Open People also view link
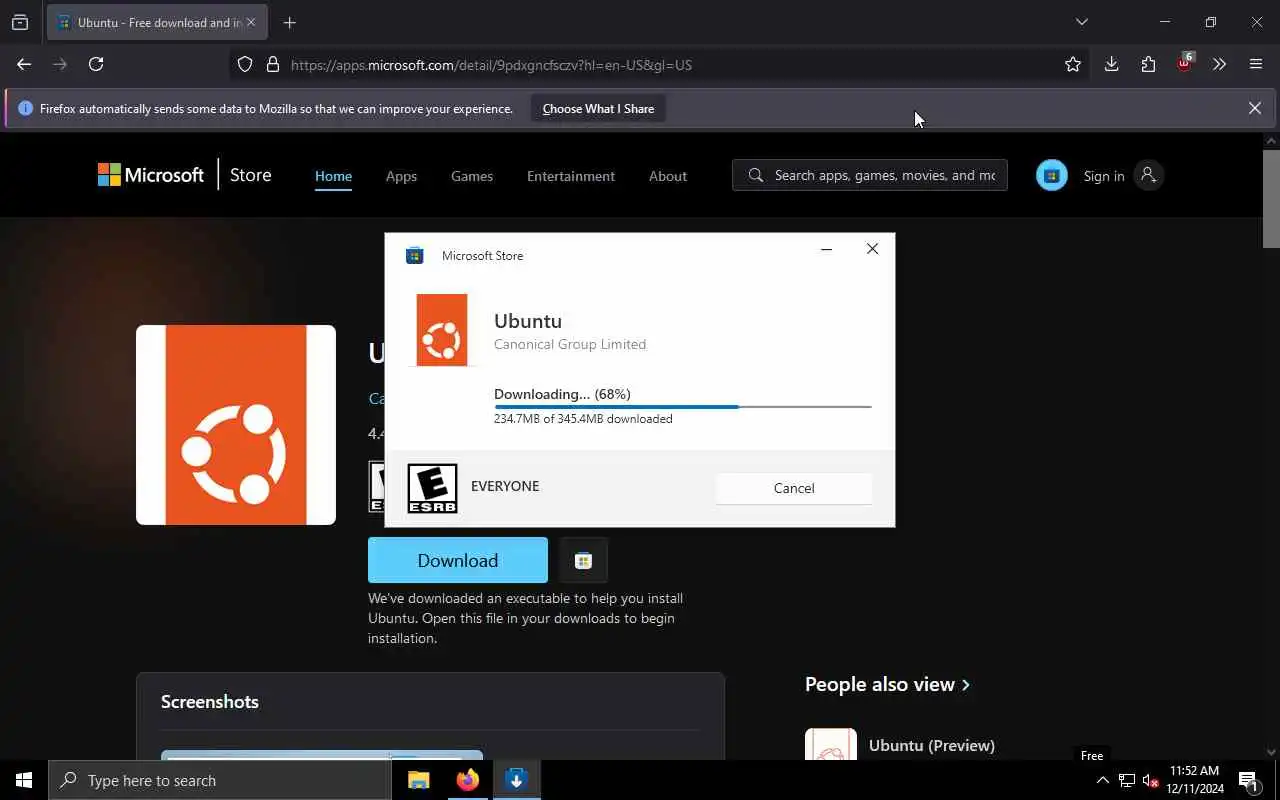Viewport: 1280px width, 800px height. [887, 684]
